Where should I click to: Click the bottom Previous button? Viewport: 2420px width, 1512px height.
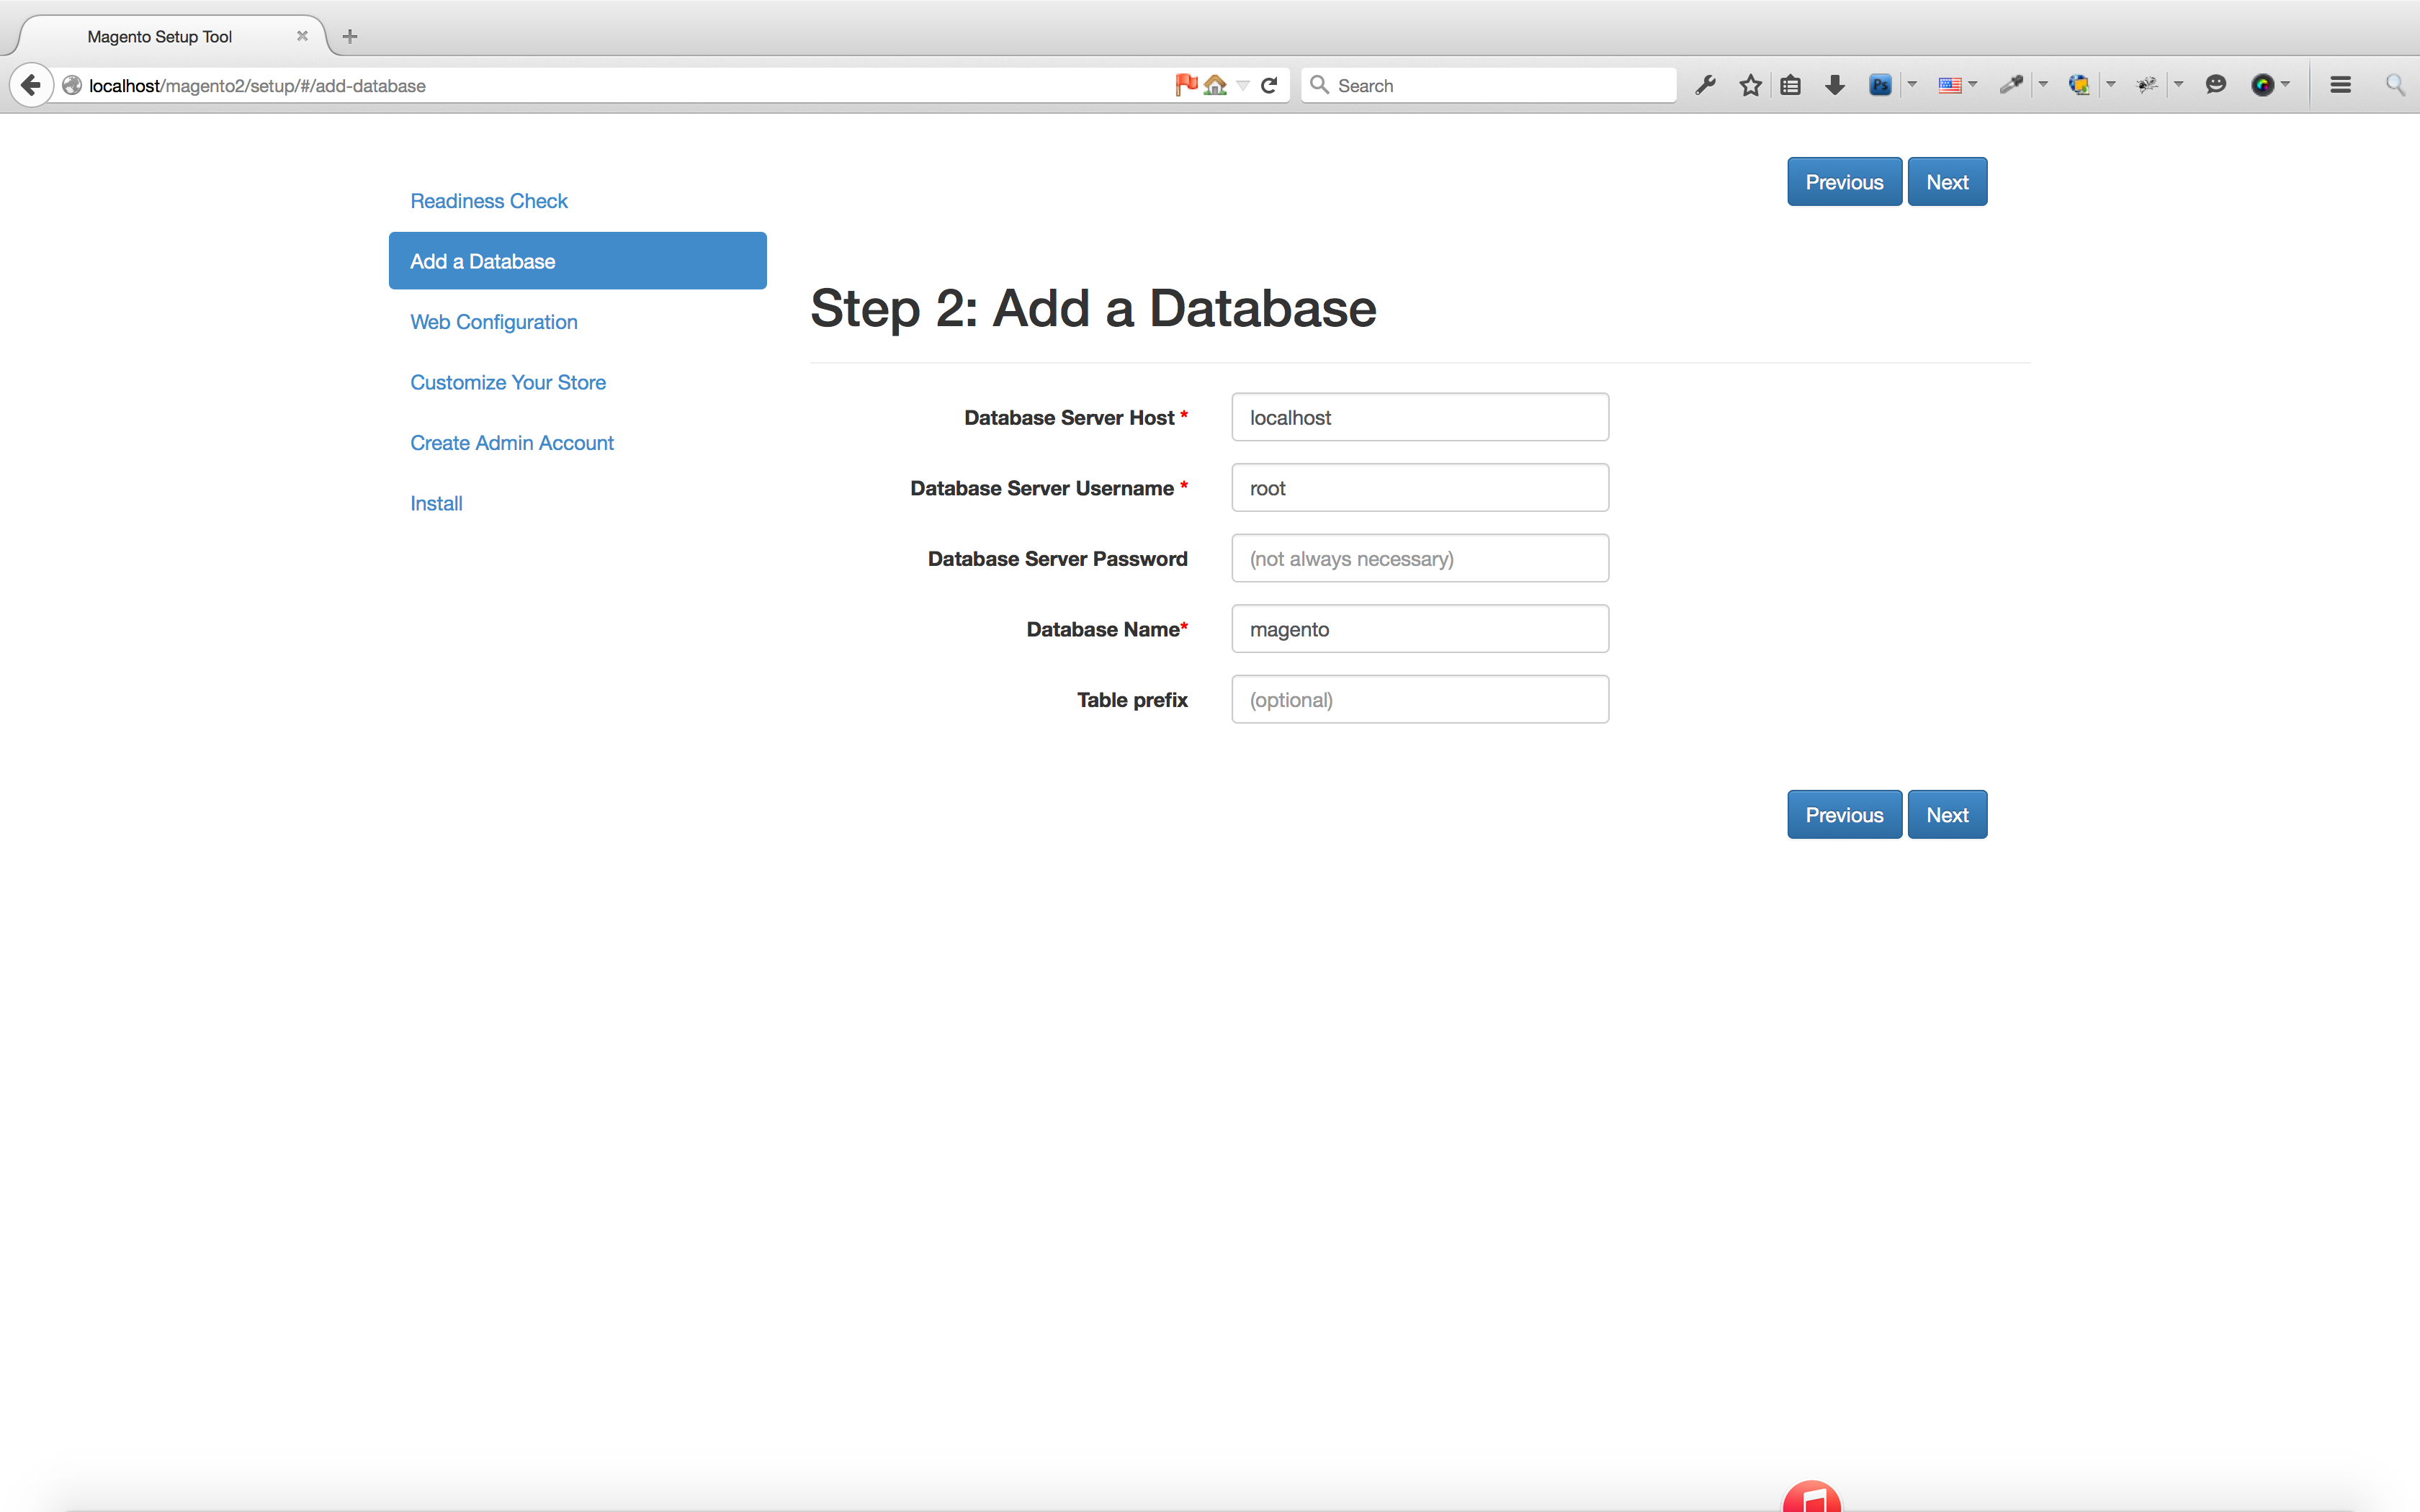click(x=1843, y=815)
